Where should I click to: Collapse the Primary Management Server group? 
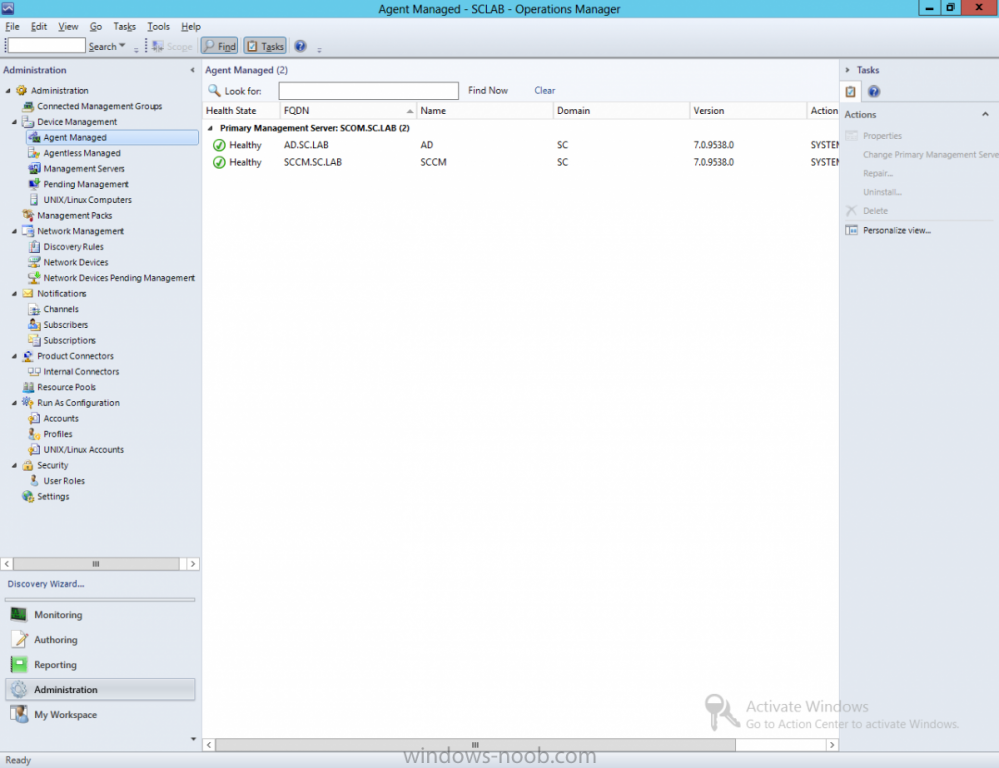(x=210, y=128)
